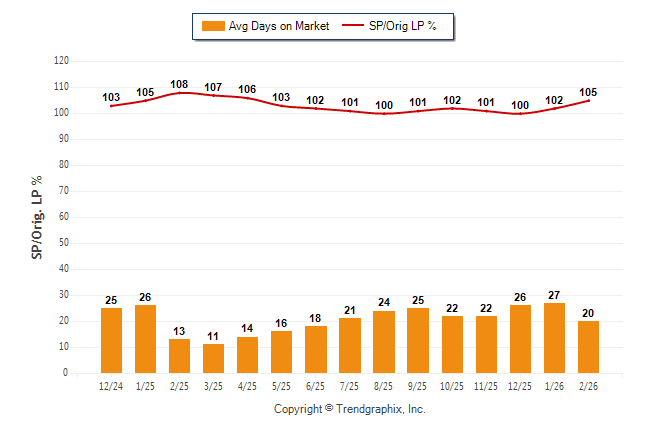Select the 12/24 orange bar
This screenshot has width=646, height=434.
[111, 340]
